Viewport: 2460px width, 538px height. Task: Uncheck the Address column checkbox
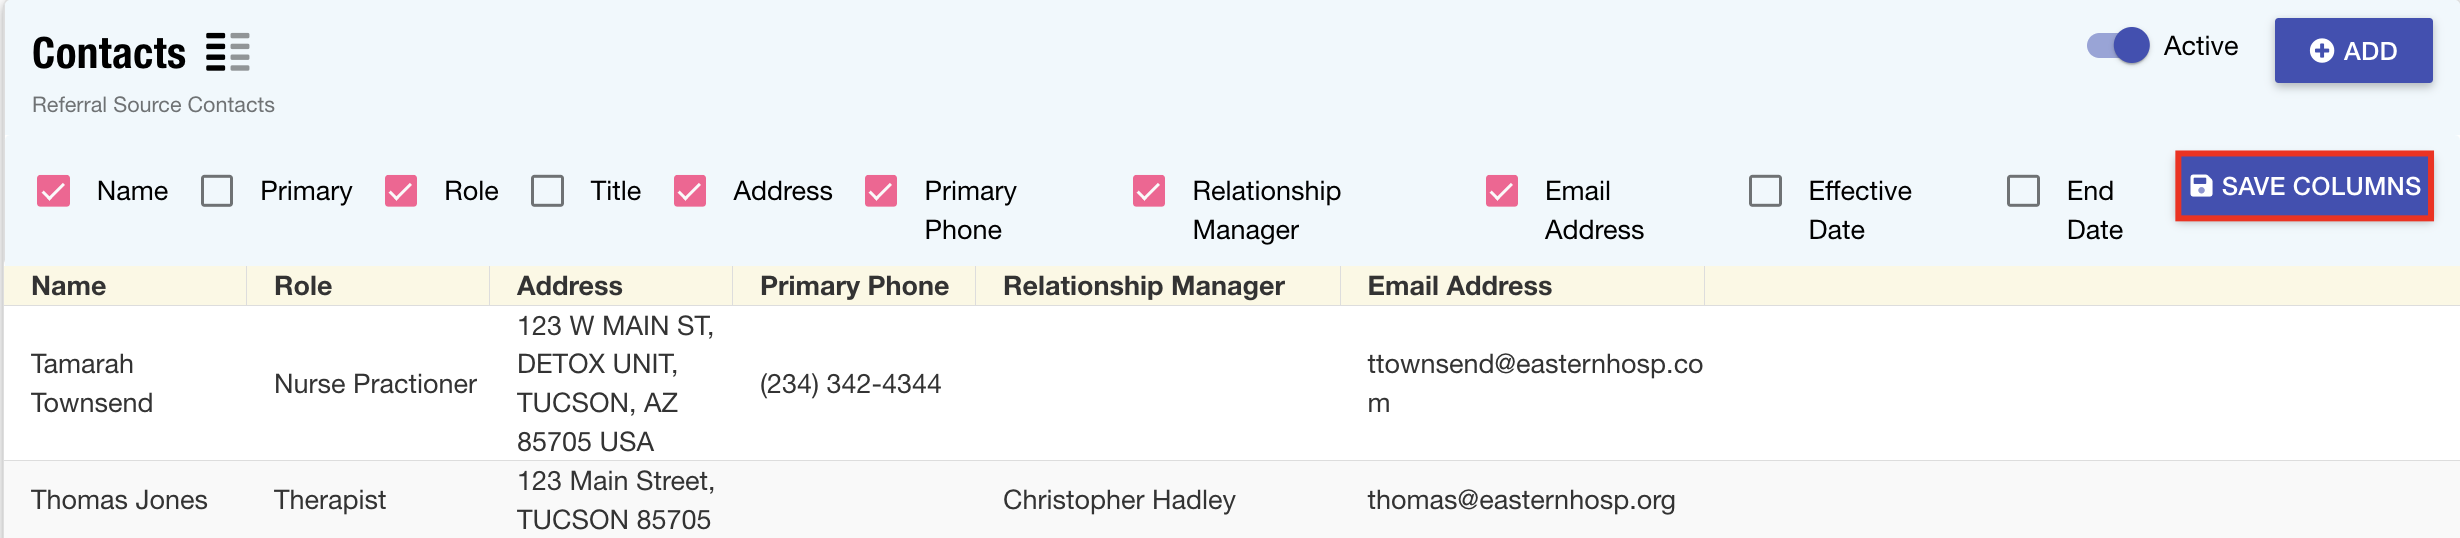click(690, 191)
